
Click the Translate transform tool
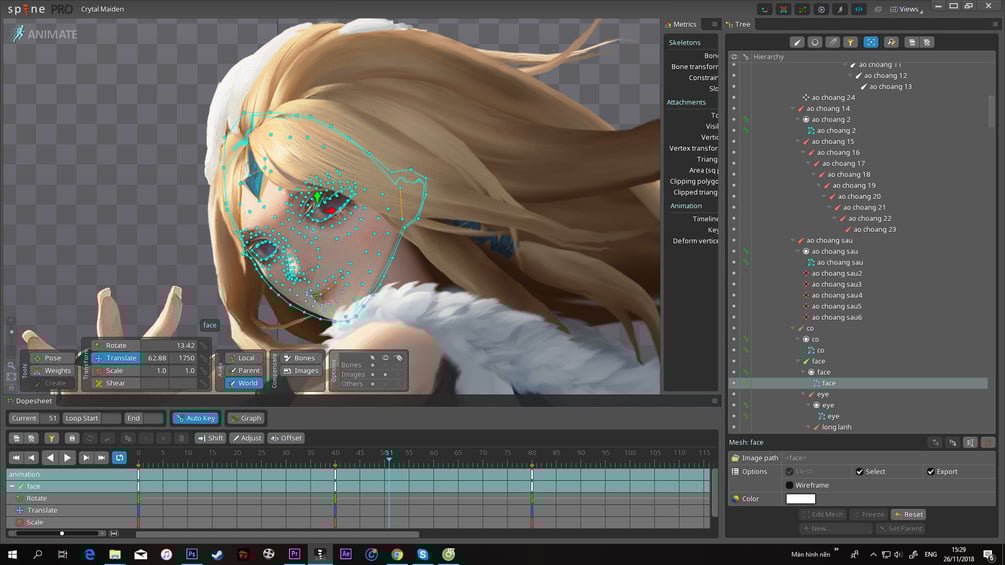[x=115, y=358]
